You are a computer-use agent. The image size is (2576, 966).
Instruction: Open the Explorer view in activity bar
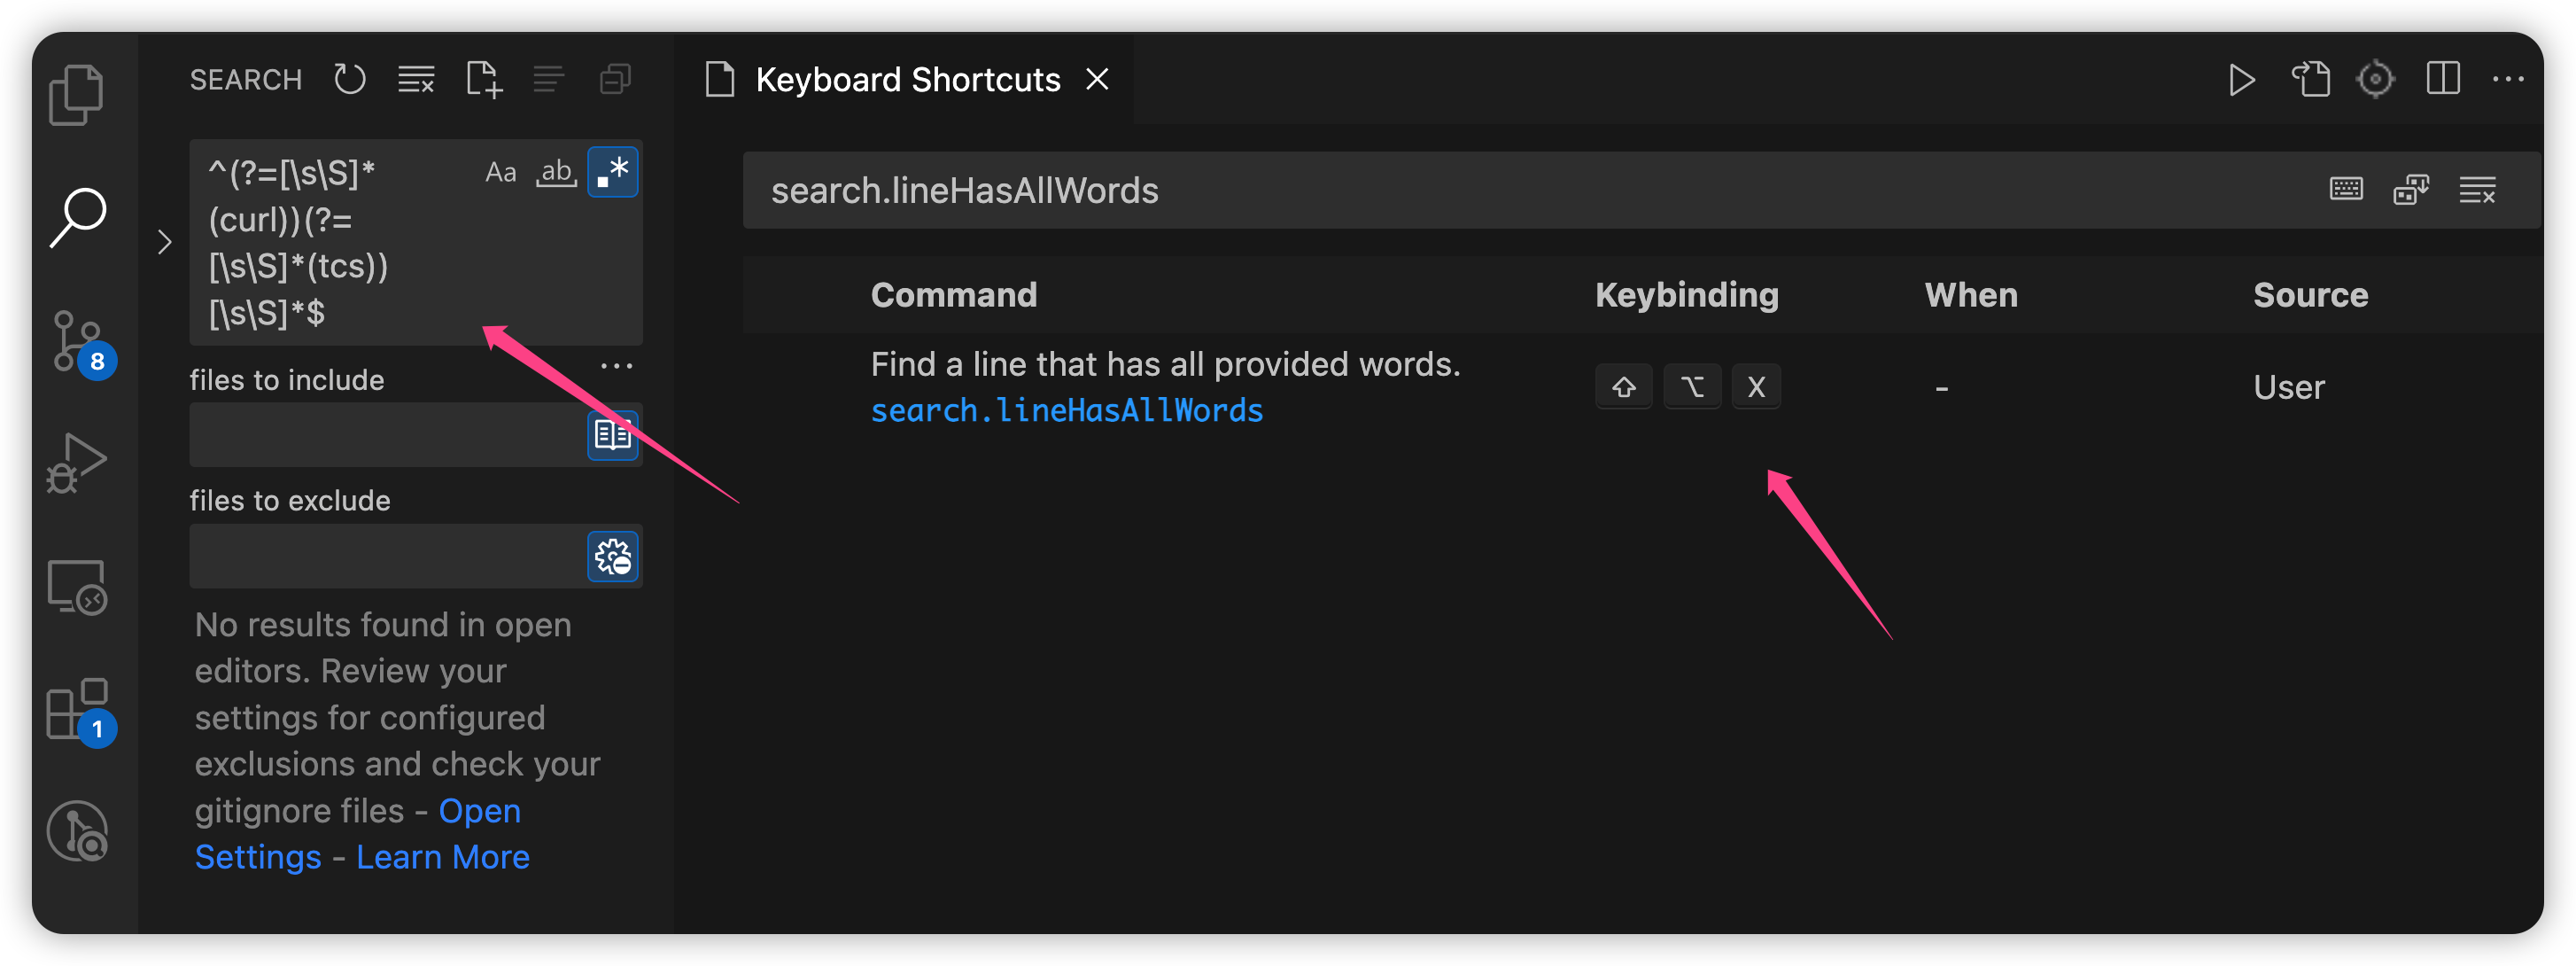coord(76,95)
